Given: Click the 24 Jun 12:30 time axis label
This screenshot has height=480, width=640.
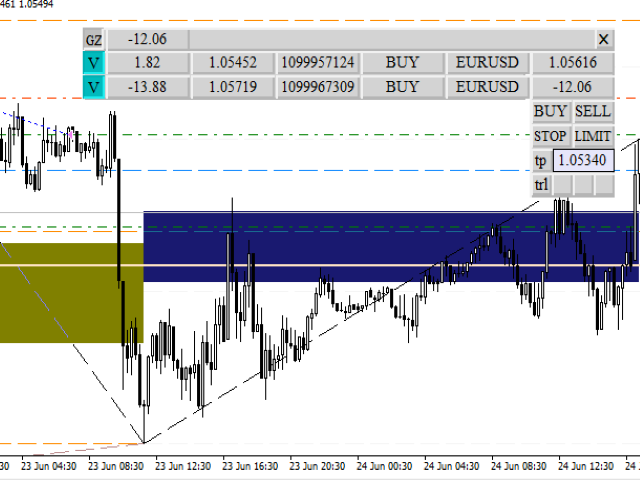Looking at the screenshot, I should [x=586, y=466].
